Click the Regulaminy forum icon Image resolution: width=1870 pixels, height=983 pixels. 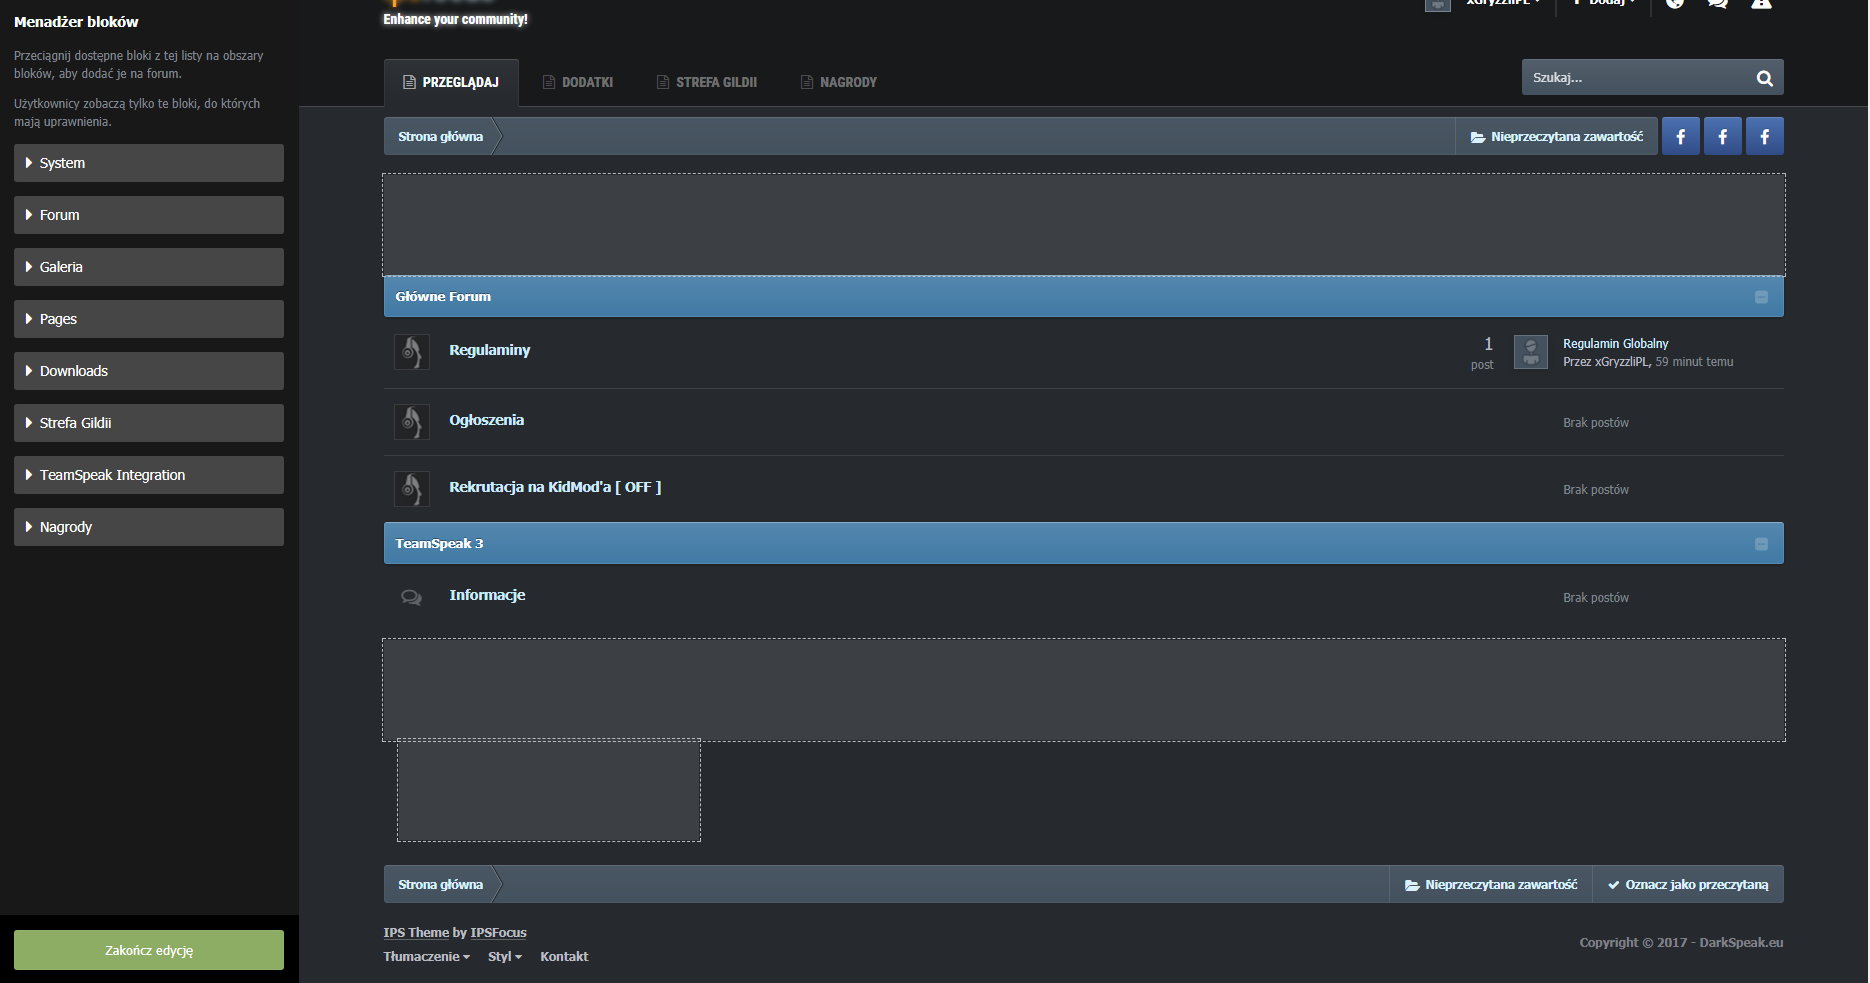coord(411,352)
